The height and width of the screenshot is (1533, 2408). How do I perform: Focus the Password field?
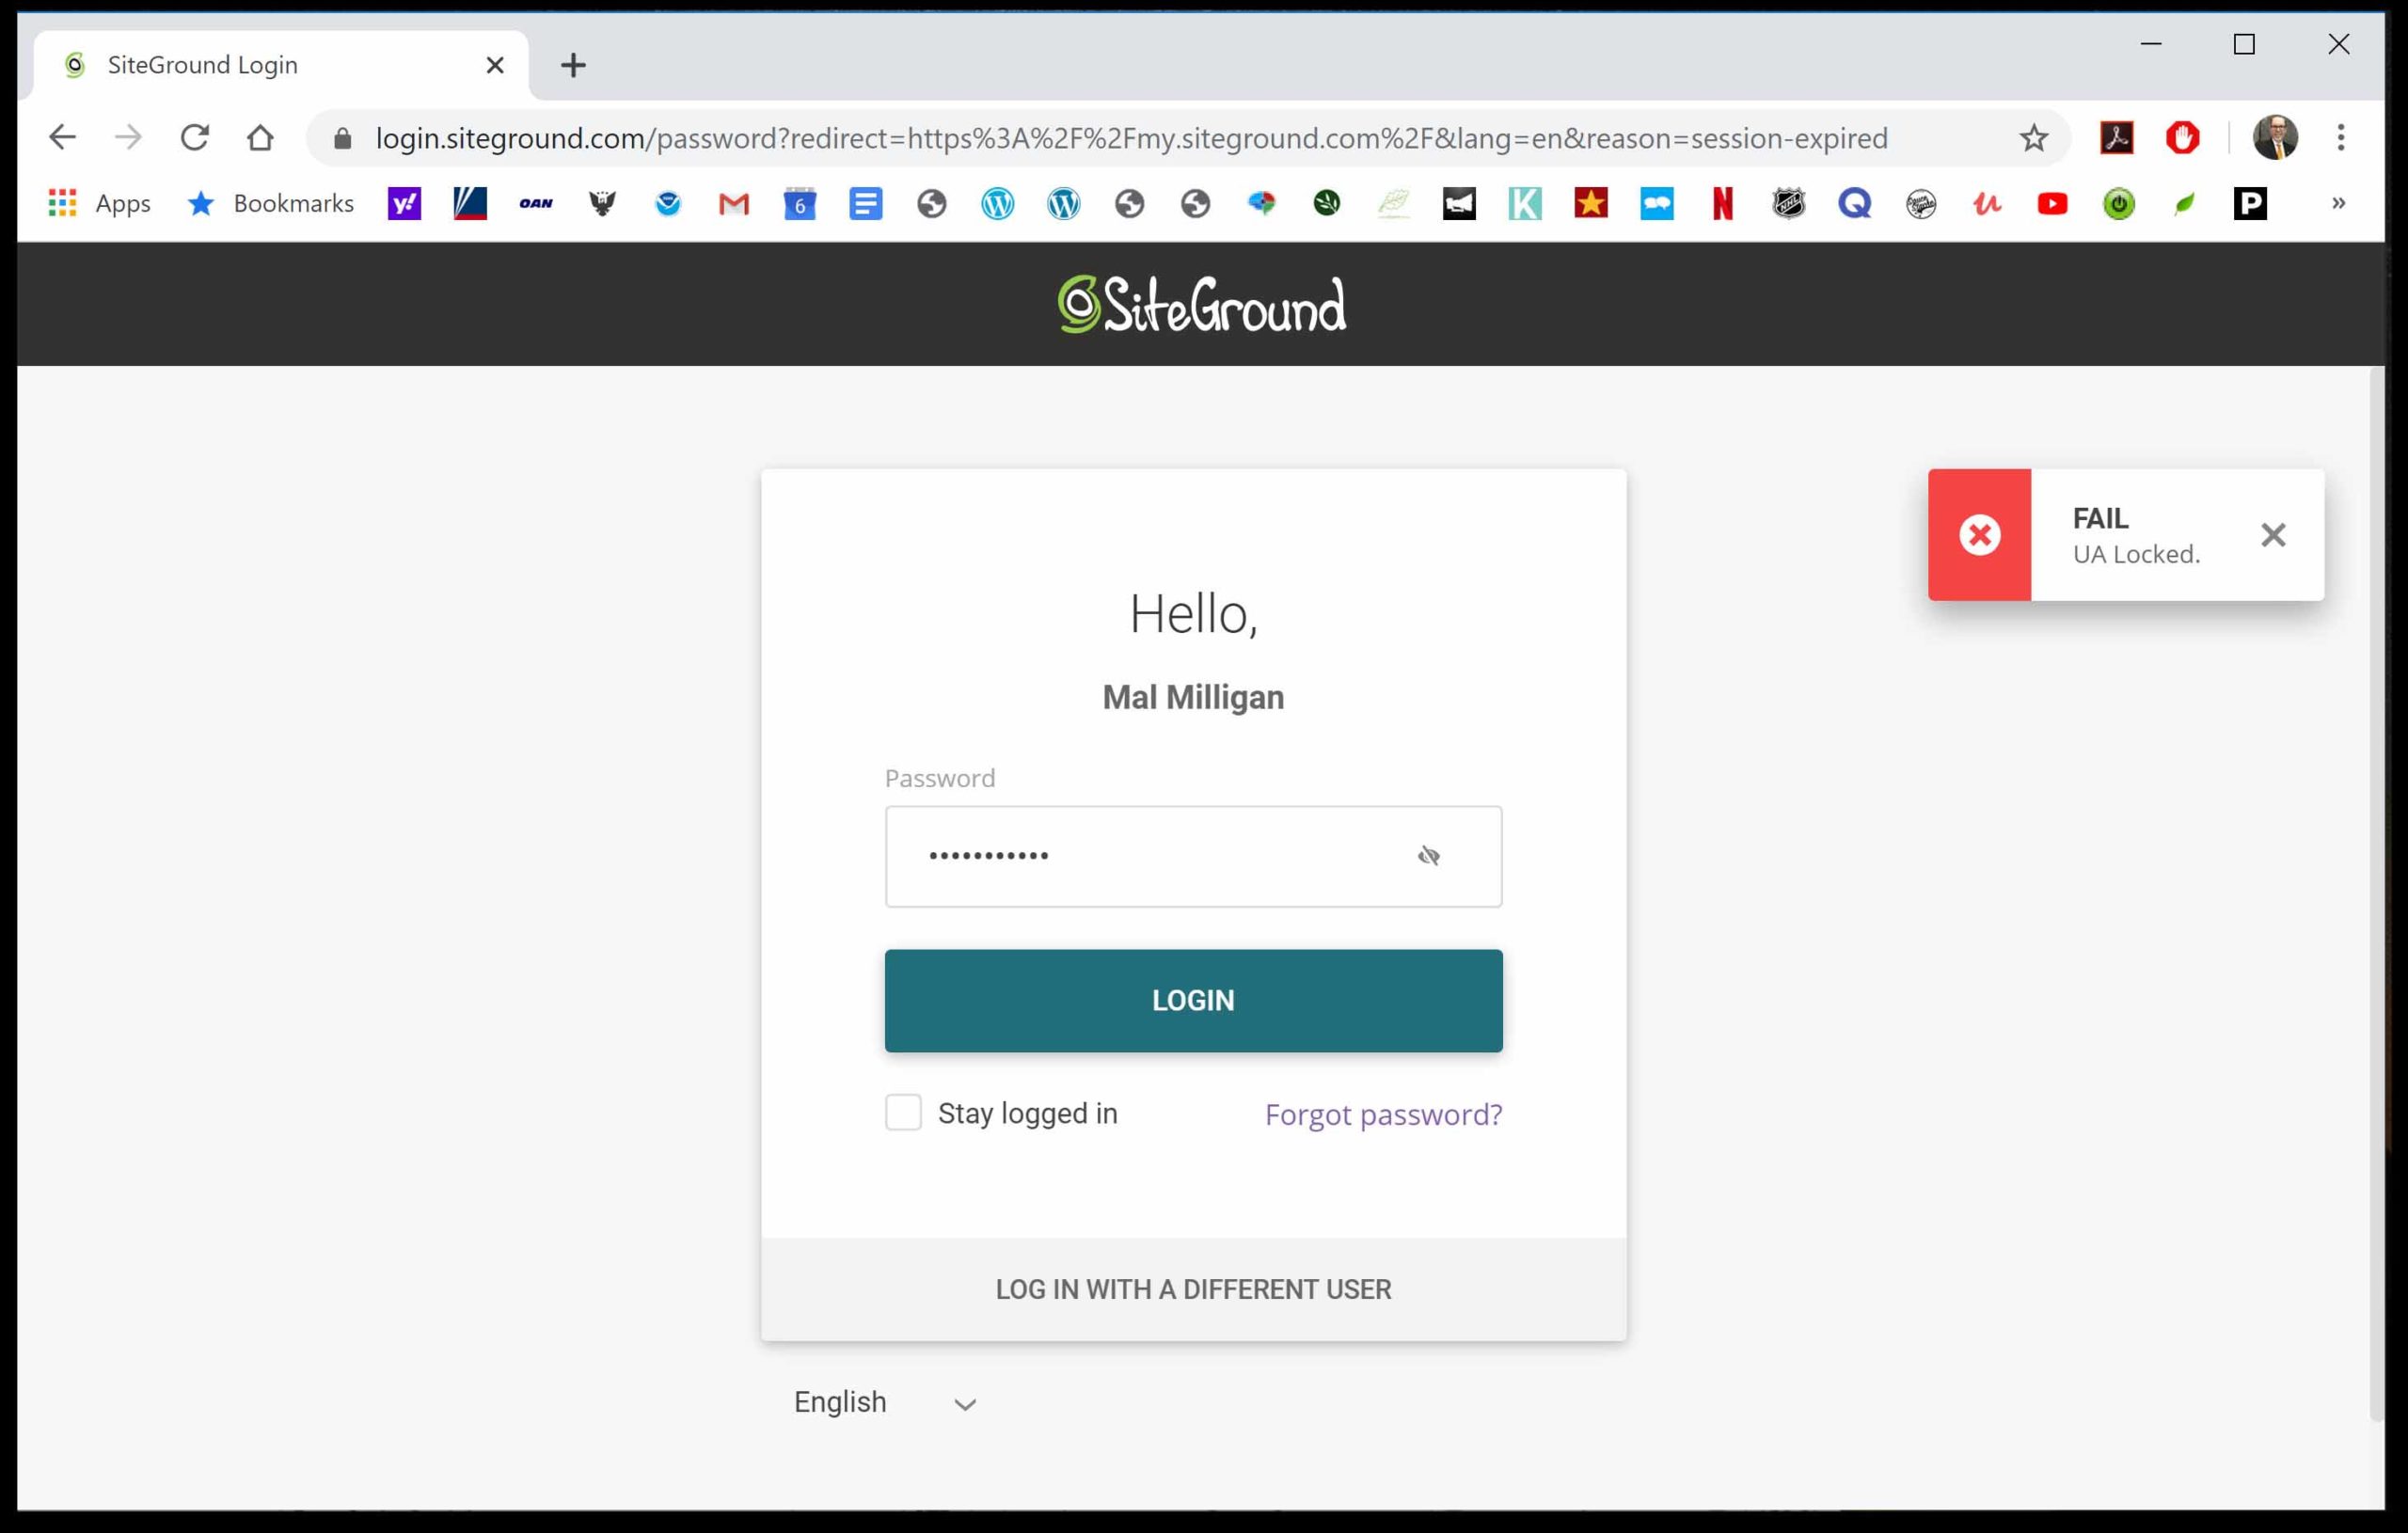click(x=1193, y=856)
